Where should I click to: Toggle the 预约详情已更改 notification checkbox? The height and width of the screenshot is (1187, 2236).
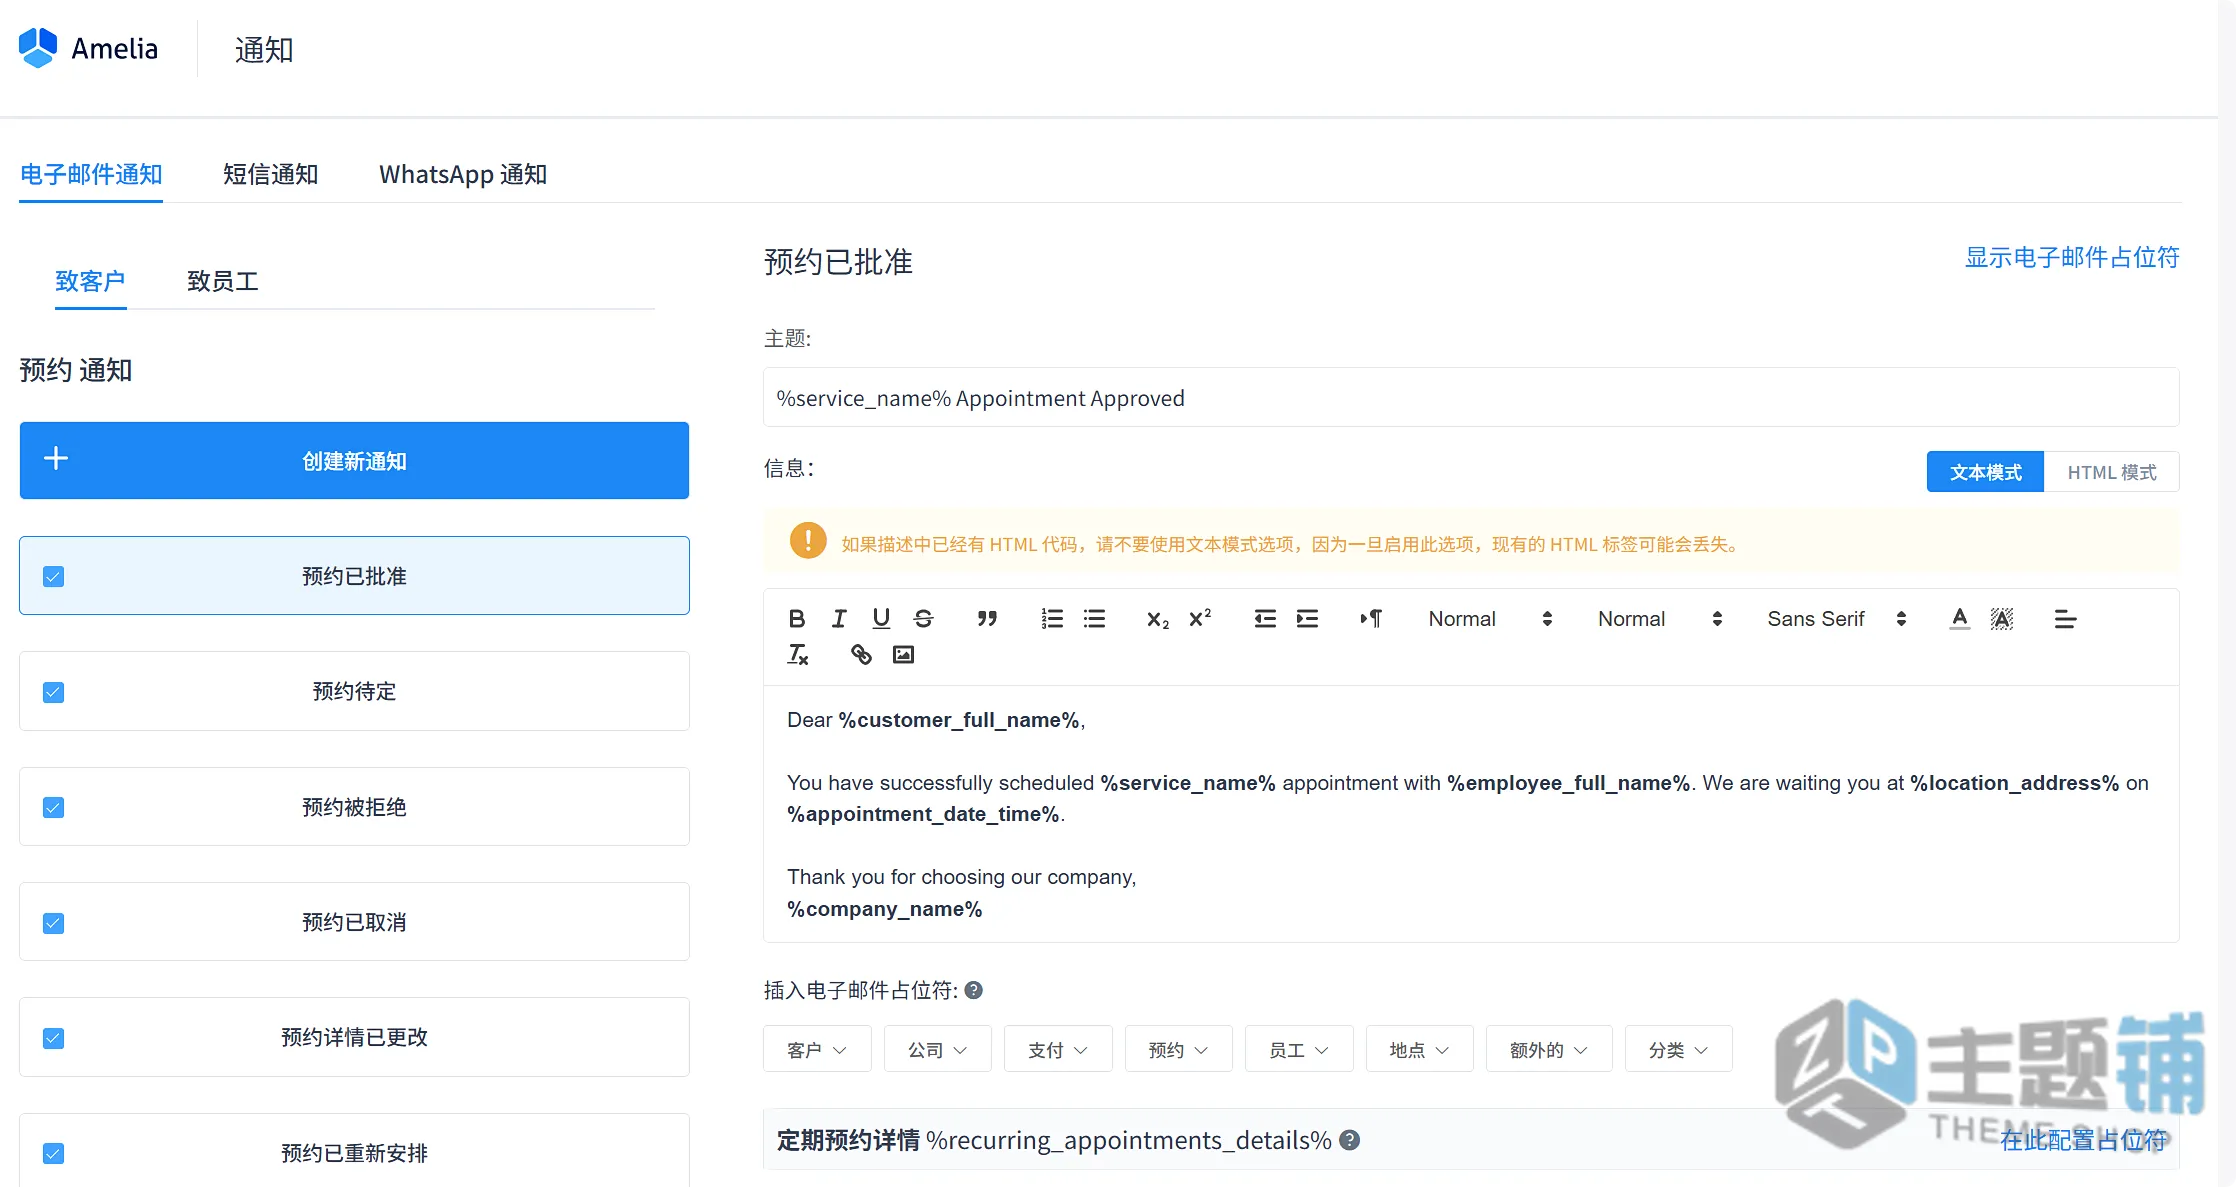[x=54, y=1038]
